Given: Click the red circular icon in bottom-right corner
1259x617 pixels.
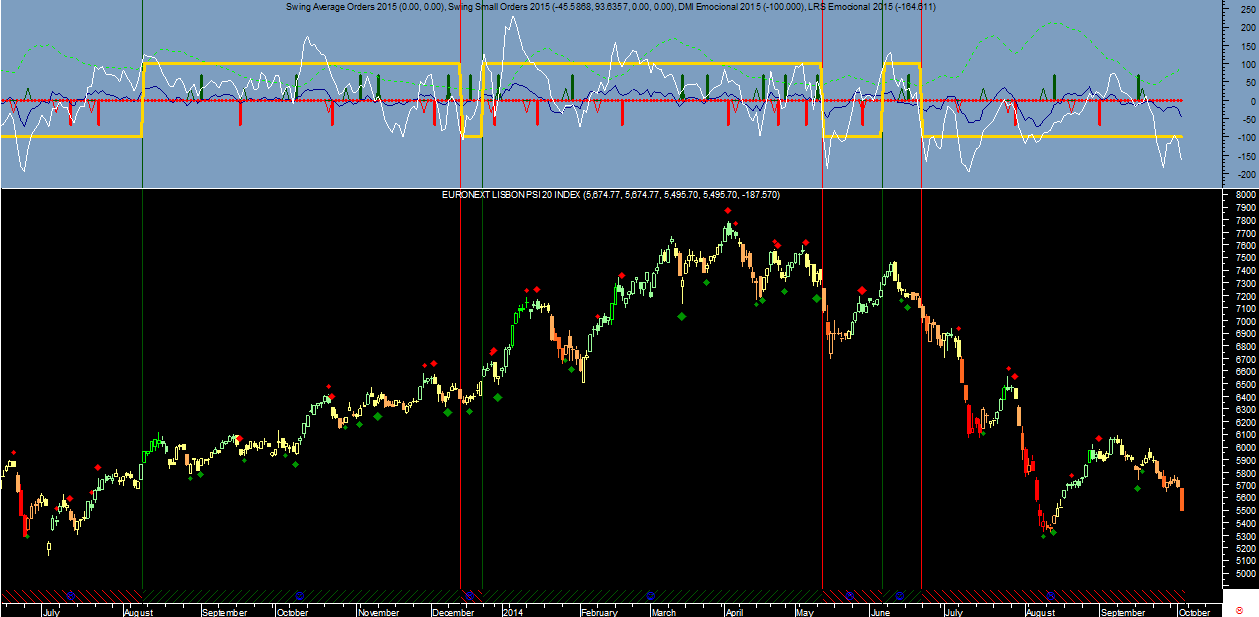Looking at the screenshot, I should pos(1239,609).
